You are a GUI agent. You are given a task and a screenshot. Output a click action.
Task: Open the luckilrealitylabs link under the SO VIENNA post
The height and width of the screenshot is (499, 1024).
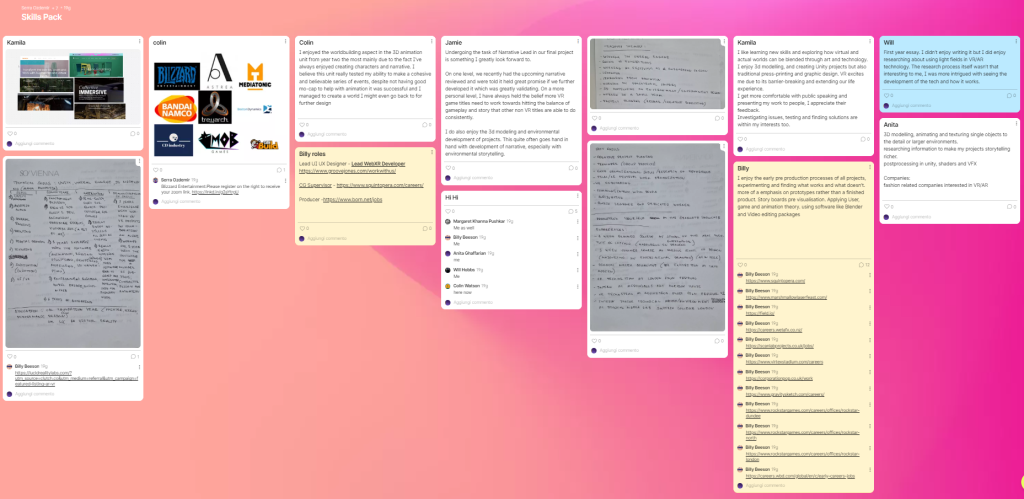[x=77, y=378]
